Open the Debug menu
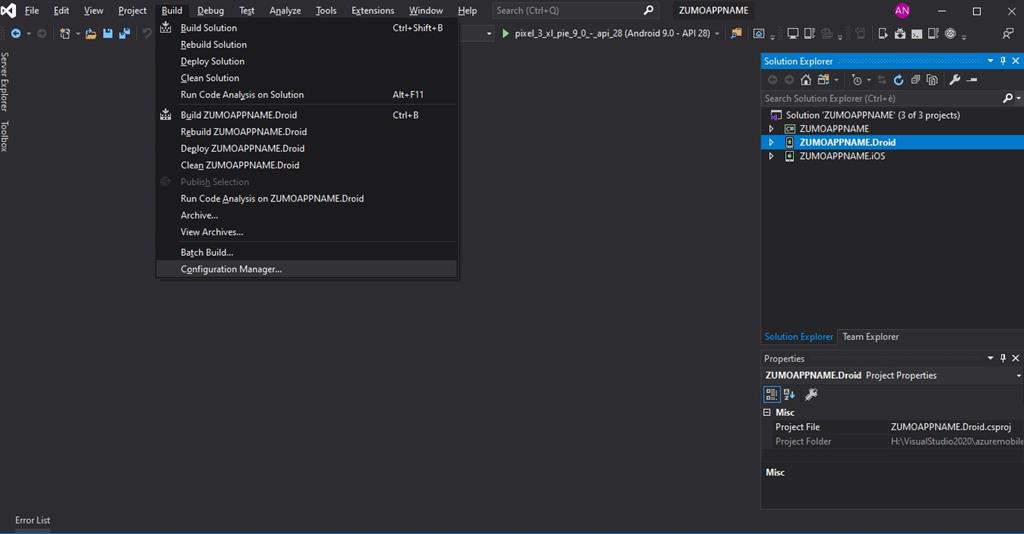The height and width of the screenshot is (534, 1024). click(x=210, y=10)
